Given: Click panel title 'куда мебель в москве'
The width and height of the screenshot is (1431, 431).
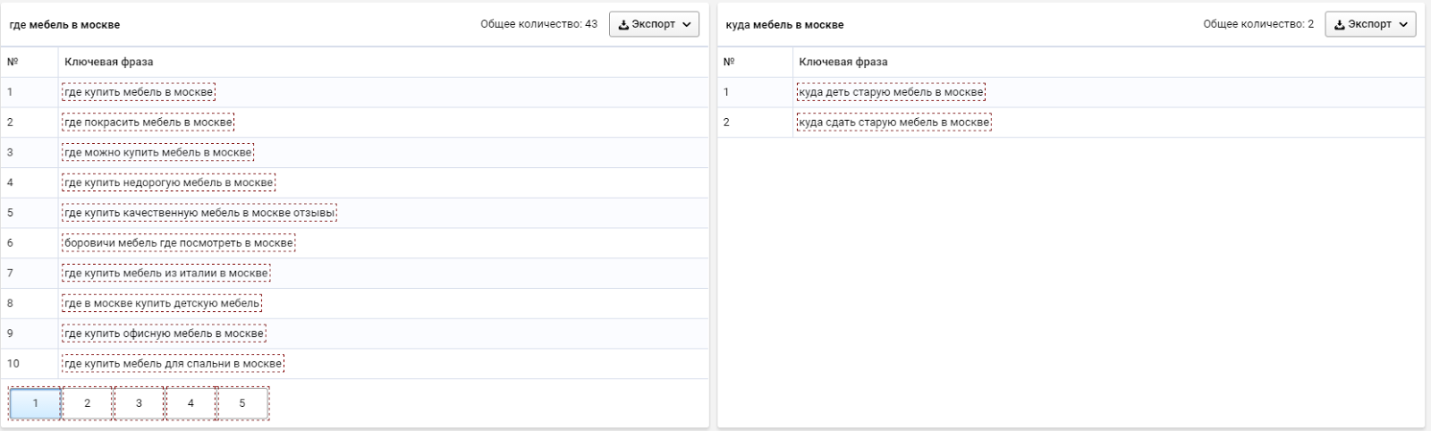Looking at the screenshot, I should pos(785,25).
